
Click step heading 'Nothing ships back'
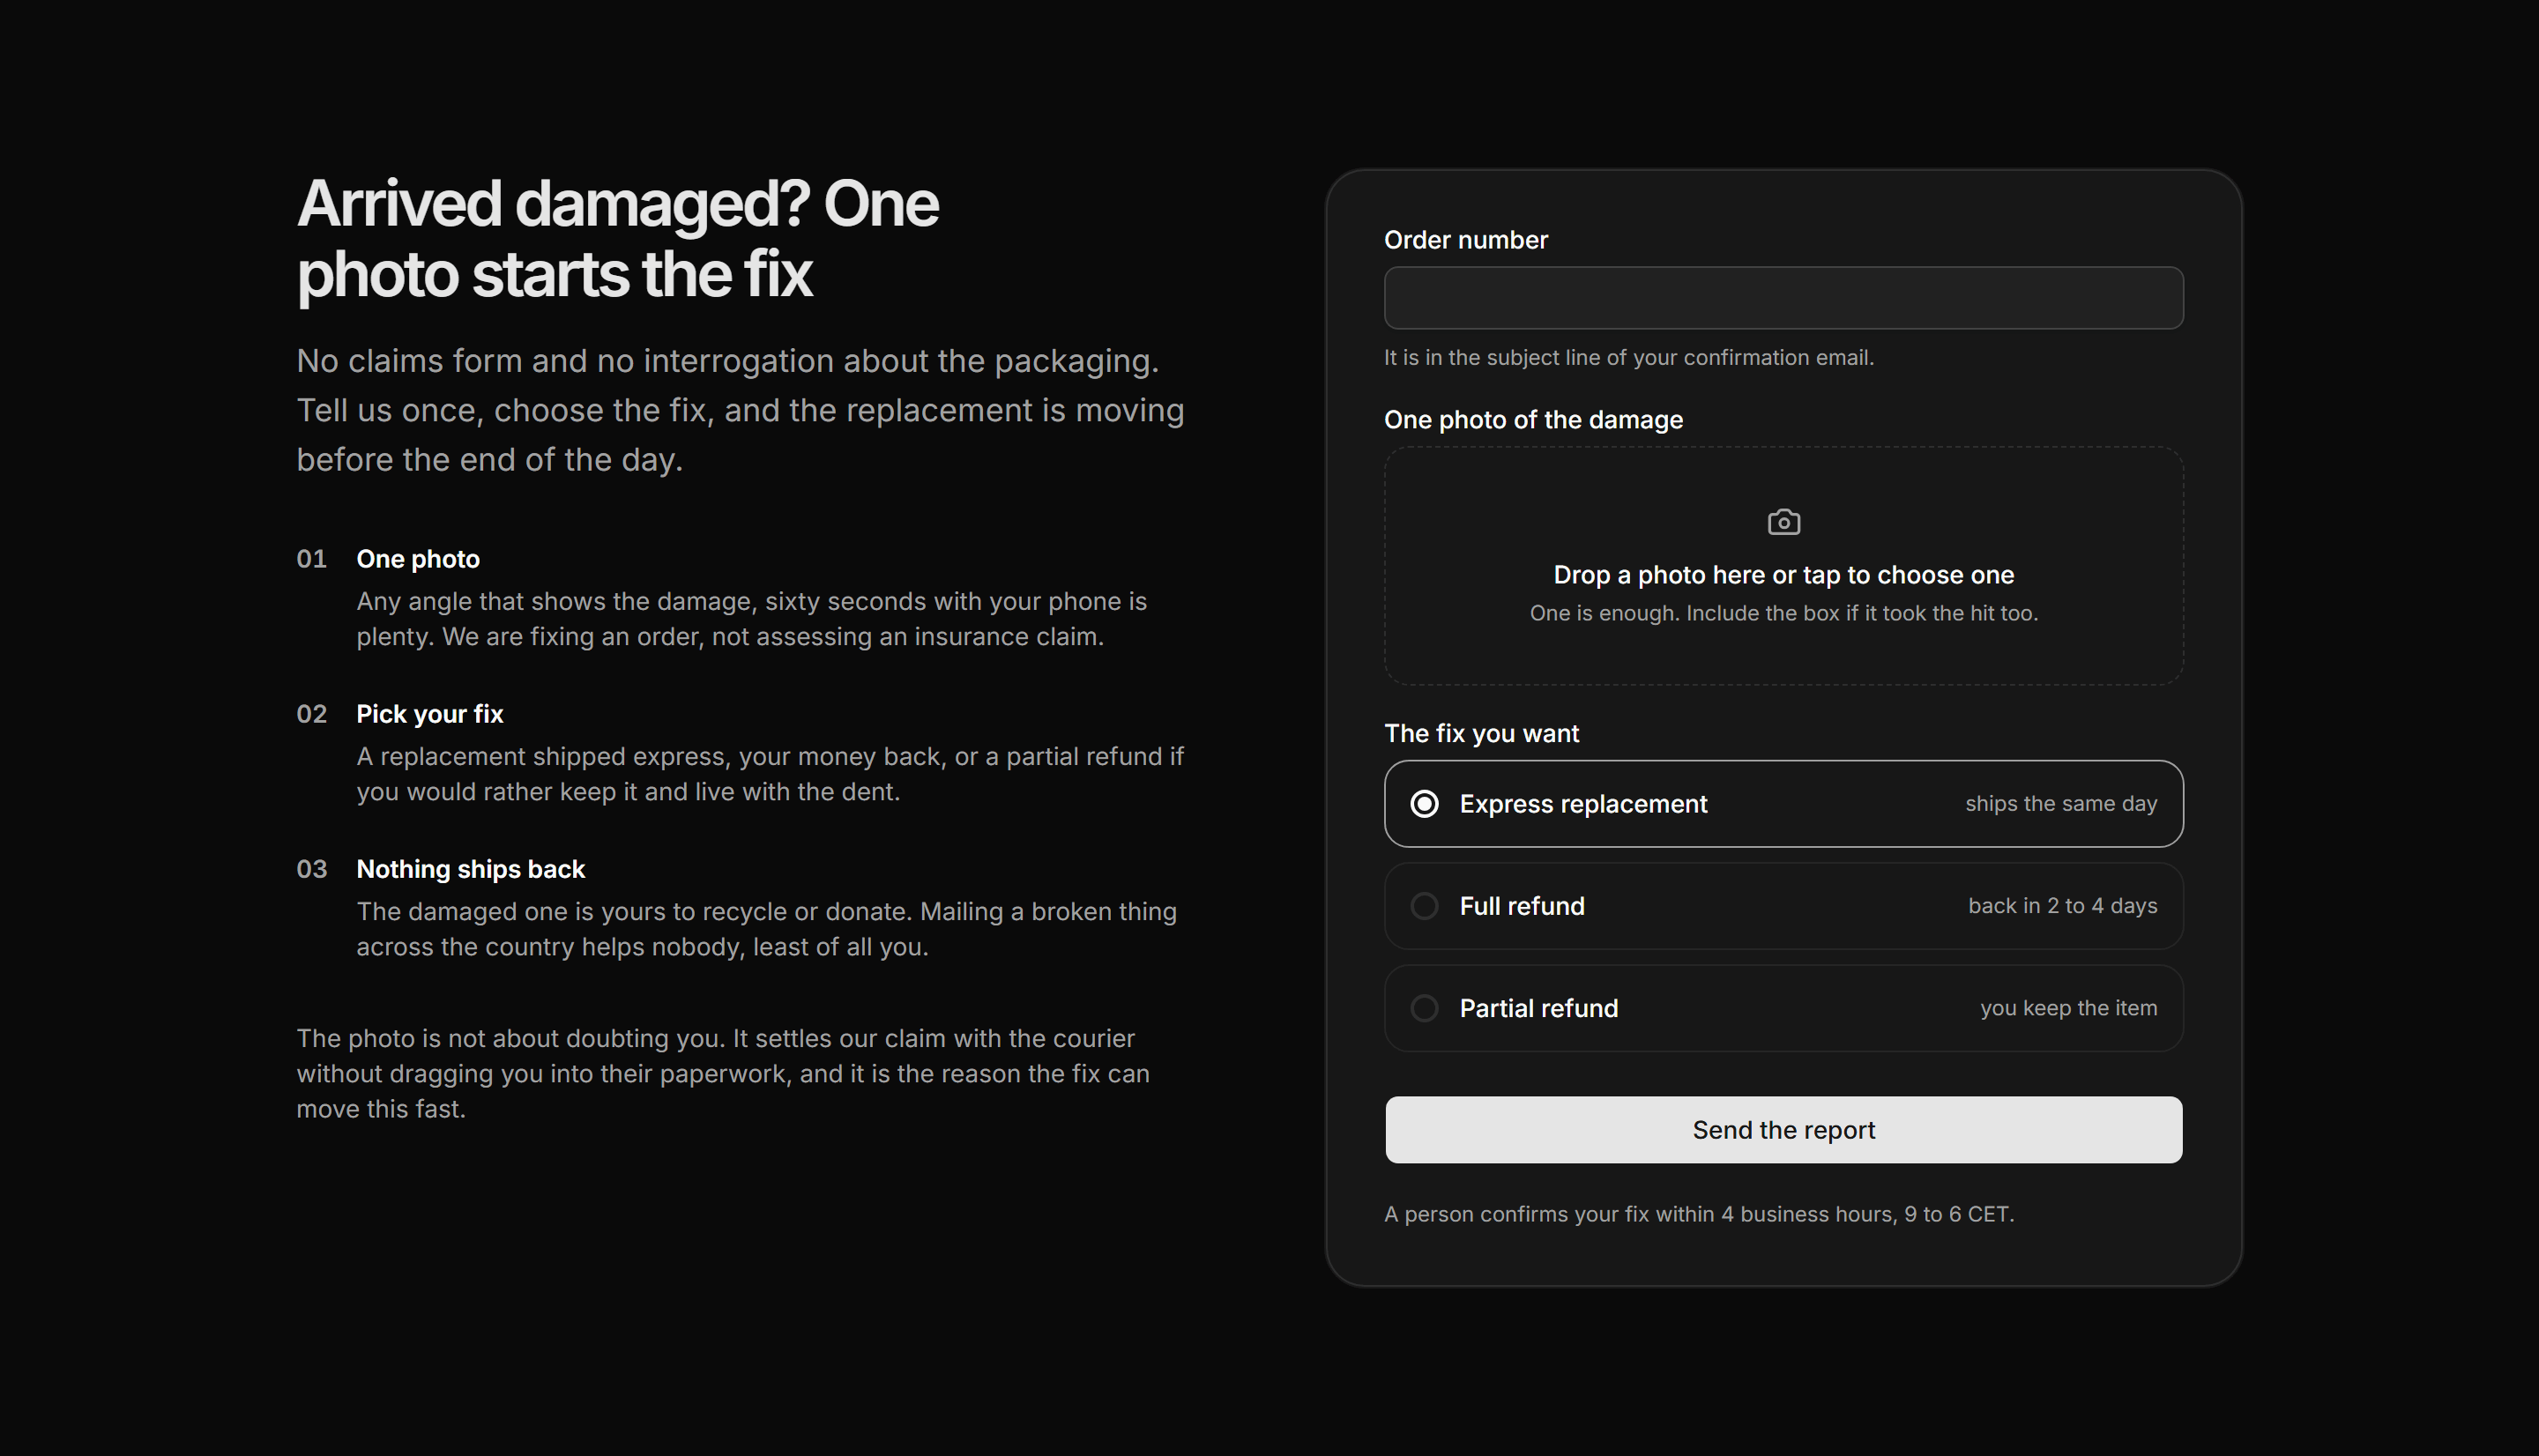[x=470, y=869]
